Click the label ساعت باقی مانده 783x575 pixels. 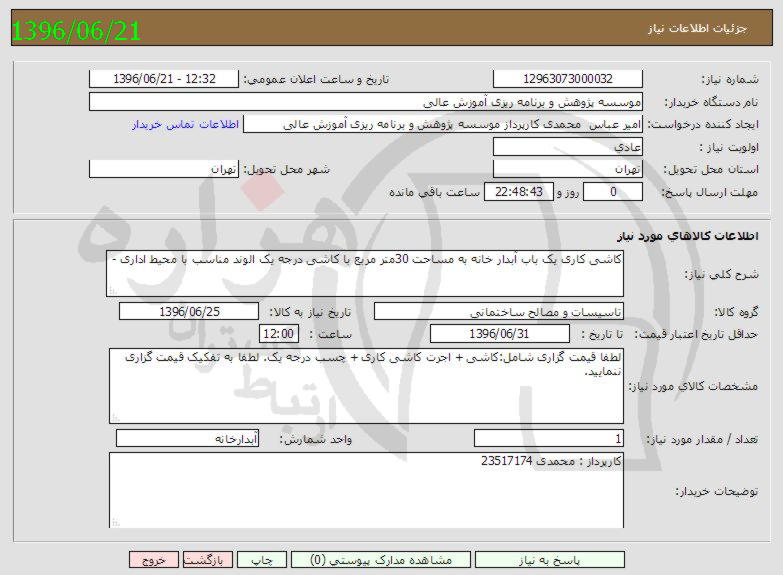(434, 192)
